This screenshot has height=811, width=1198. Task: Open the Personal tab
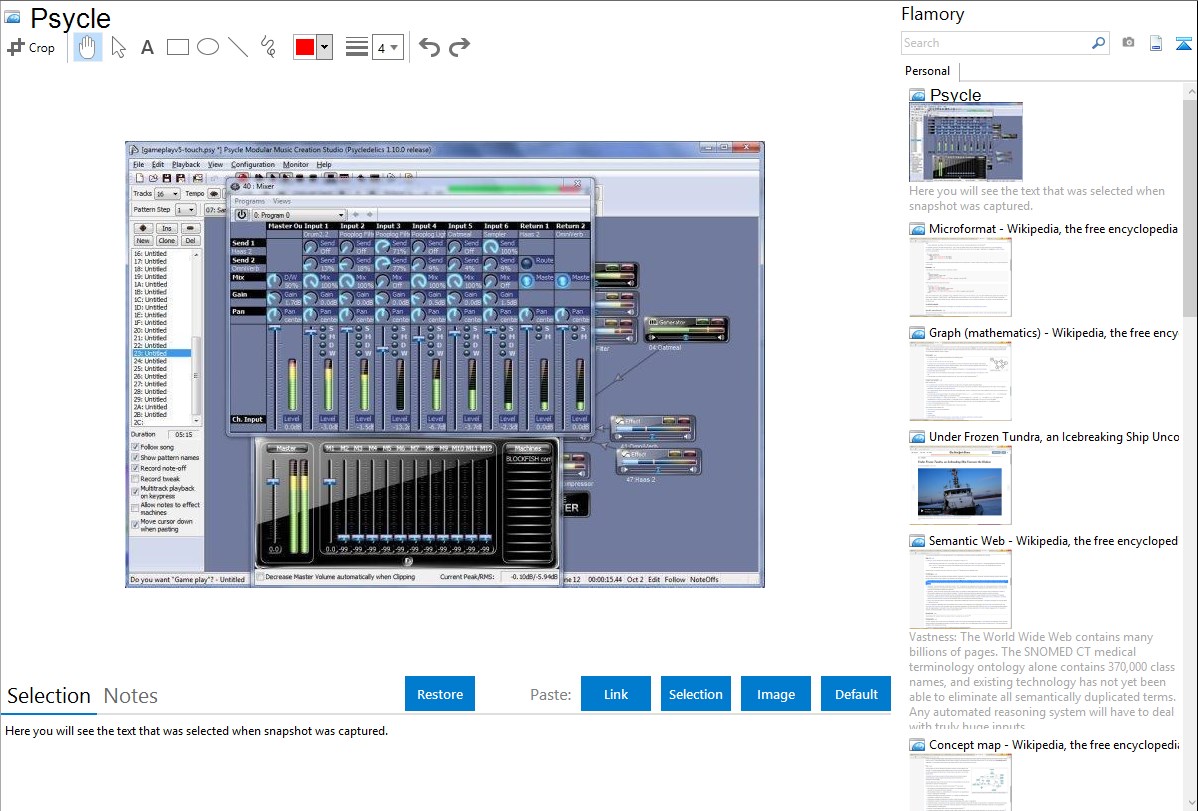click(927, 71)
